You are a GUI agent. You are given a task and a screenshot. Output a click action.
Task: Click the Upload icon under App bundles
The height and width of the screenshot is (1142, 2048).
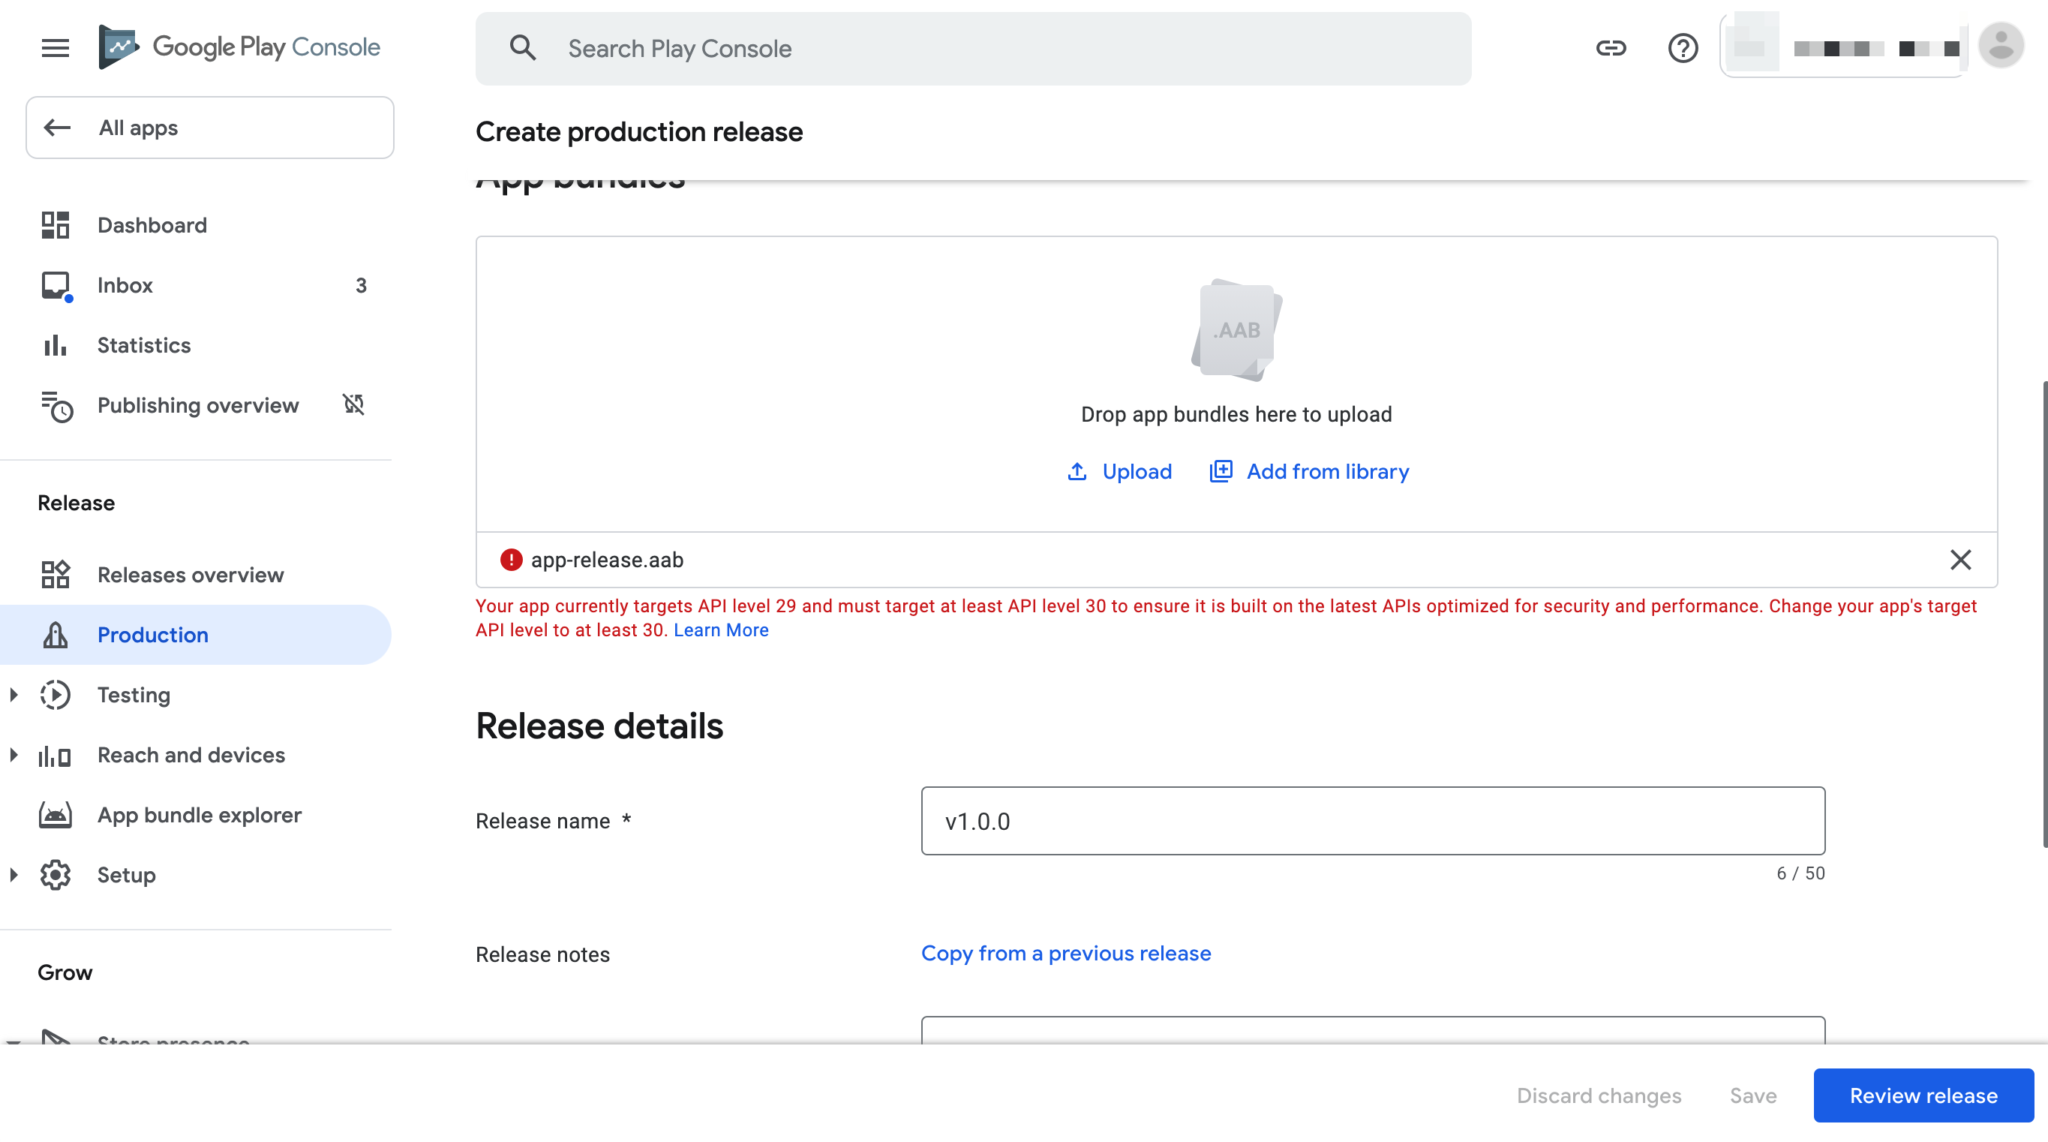1077,471
